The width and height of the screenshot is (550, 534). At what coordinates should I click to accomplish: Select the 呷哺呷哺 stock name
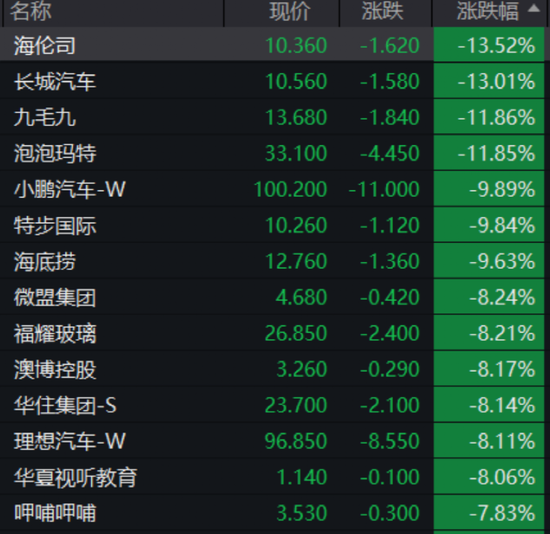55,513
